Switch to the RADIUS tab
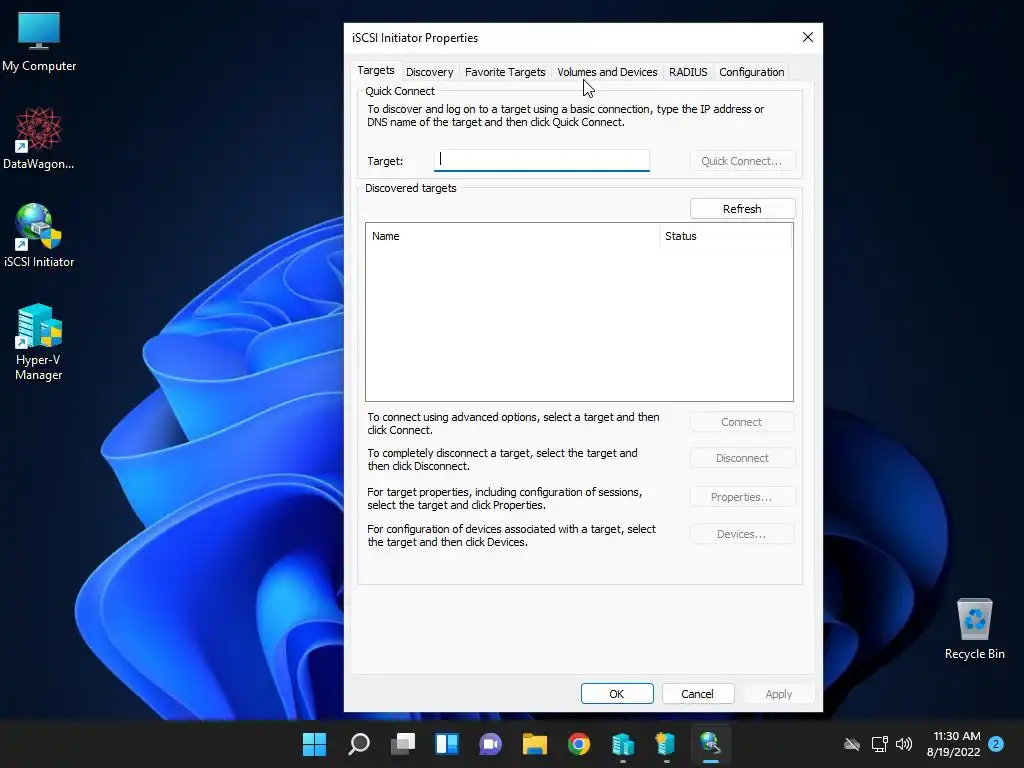This screenshot has height=768, width=1024. click(x=688, y=72)
